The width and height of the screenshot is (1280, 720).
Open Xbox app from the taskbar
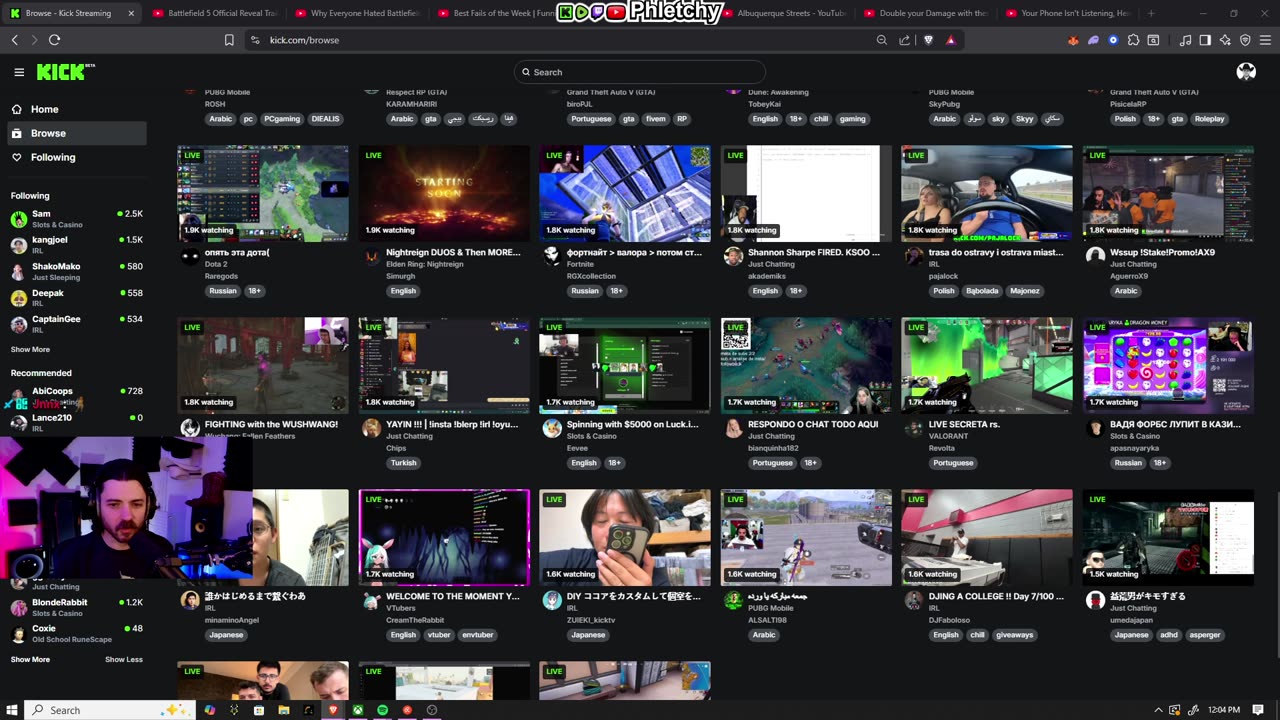click(357, 710)
